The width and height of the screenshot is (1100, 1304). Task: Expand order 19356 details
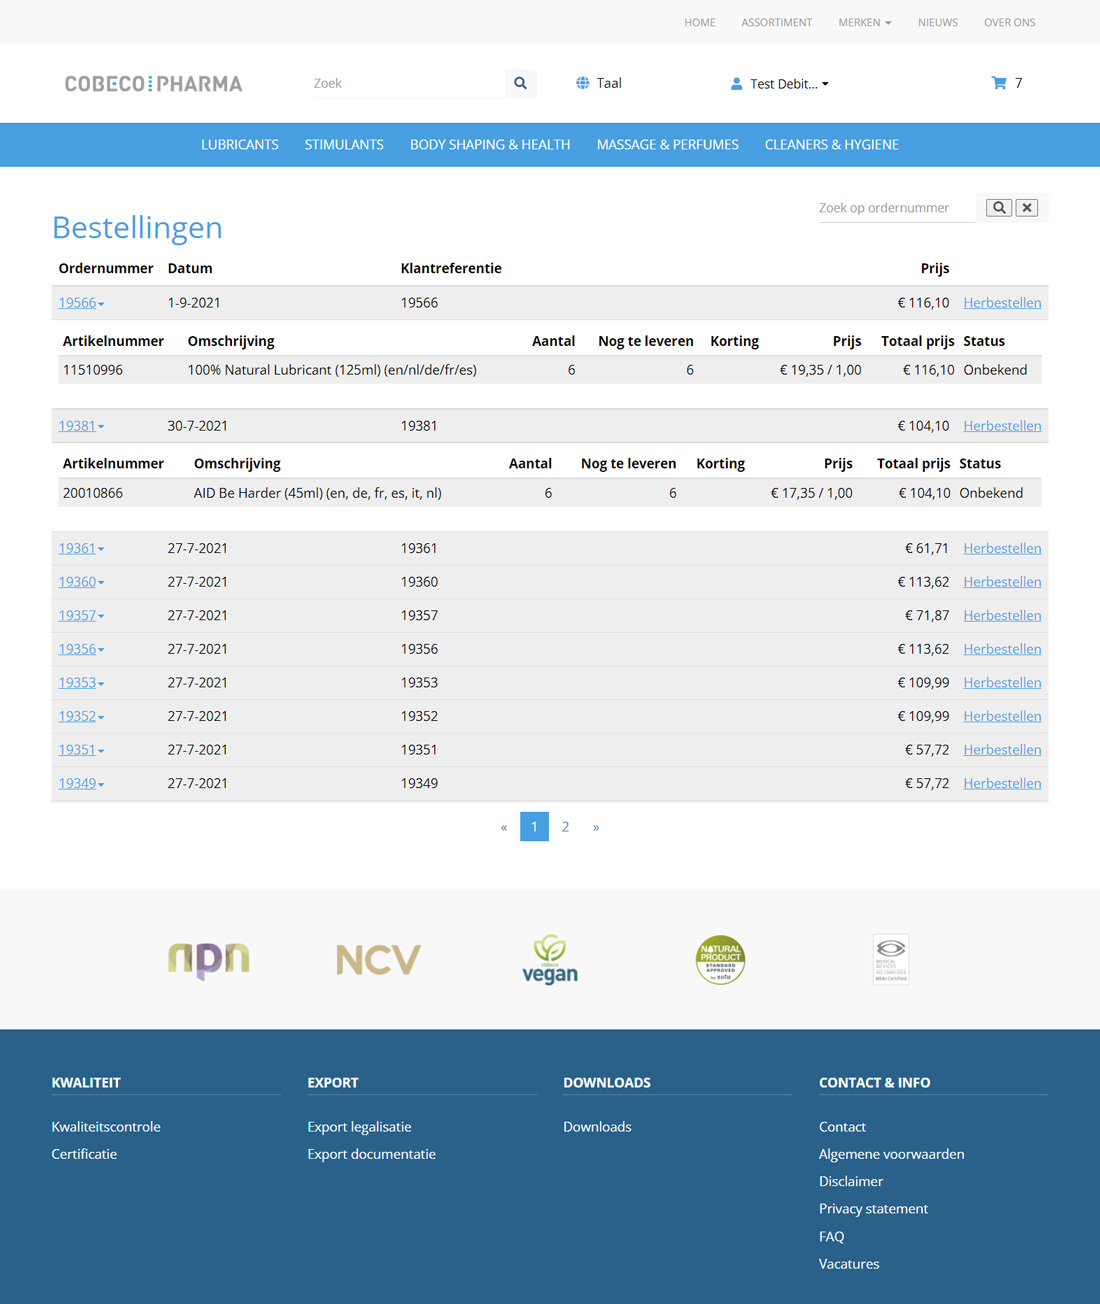81,649
